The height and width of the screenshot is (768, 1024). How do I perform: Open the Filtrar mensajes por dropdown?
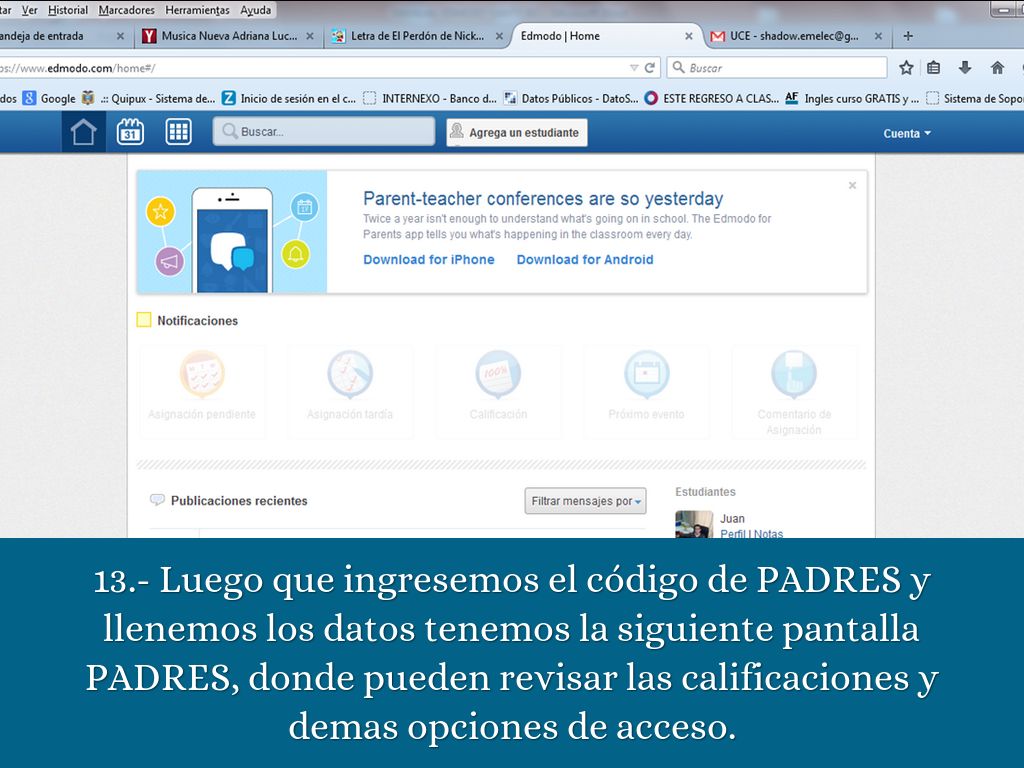(585, 501)
